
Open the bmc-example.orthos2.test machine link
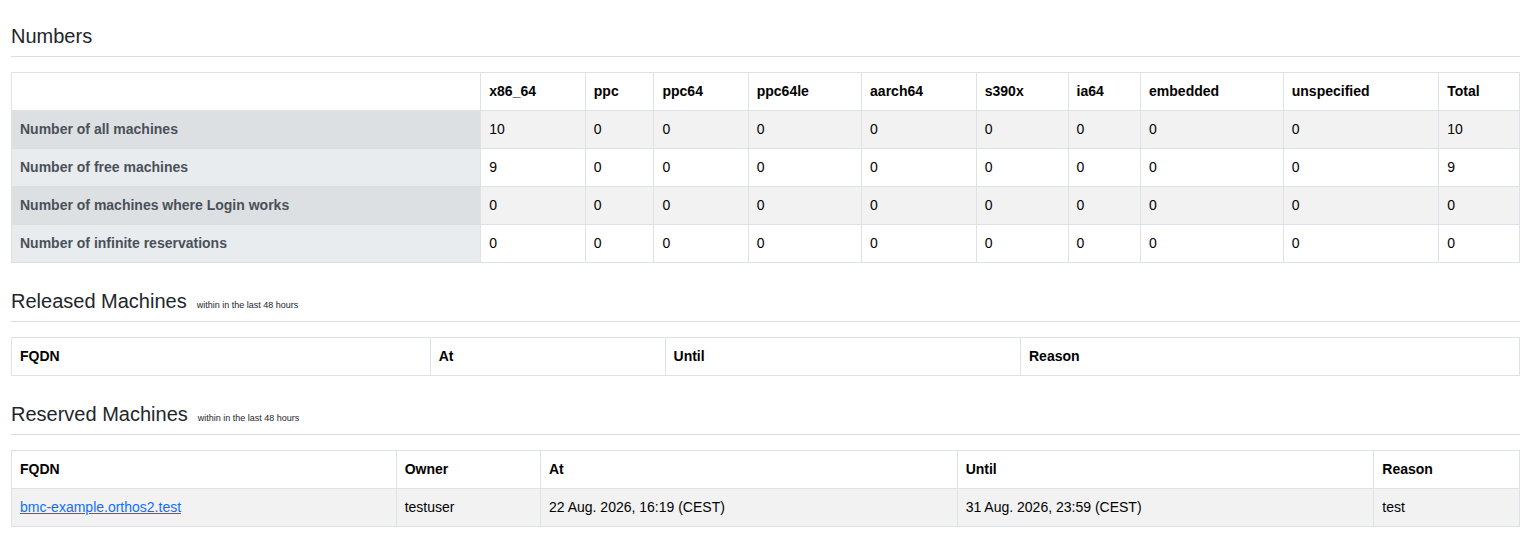100,507
